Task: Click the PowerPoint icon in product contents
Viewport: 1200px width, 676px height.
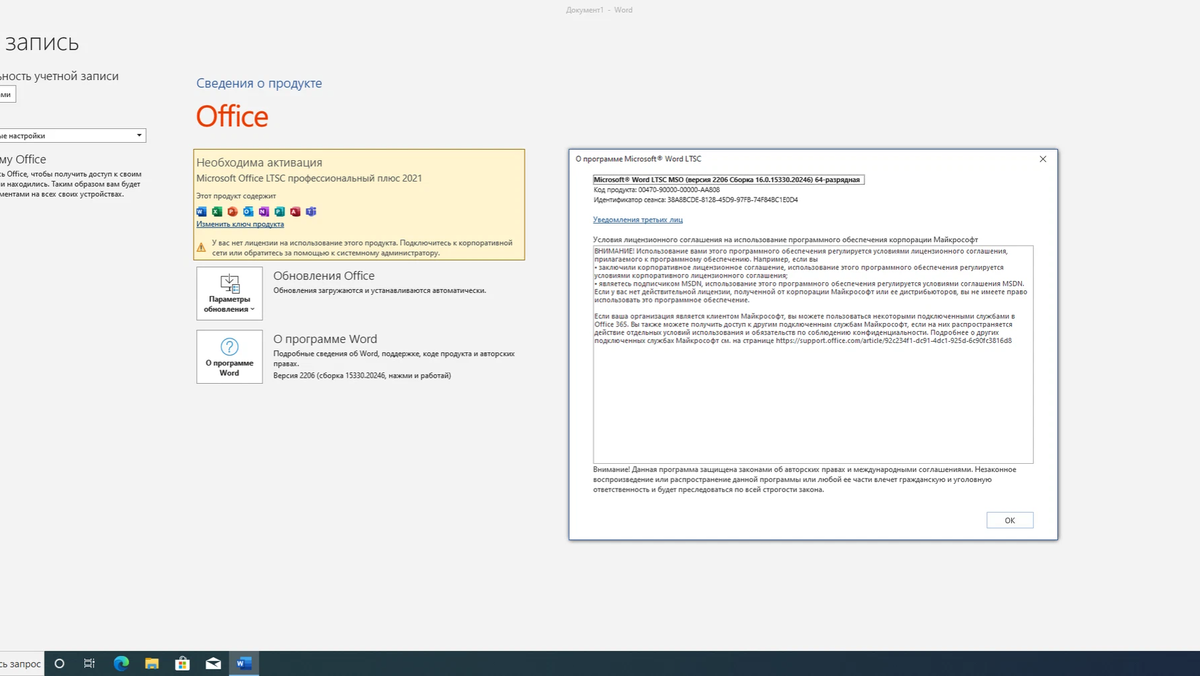Action: 233,211
